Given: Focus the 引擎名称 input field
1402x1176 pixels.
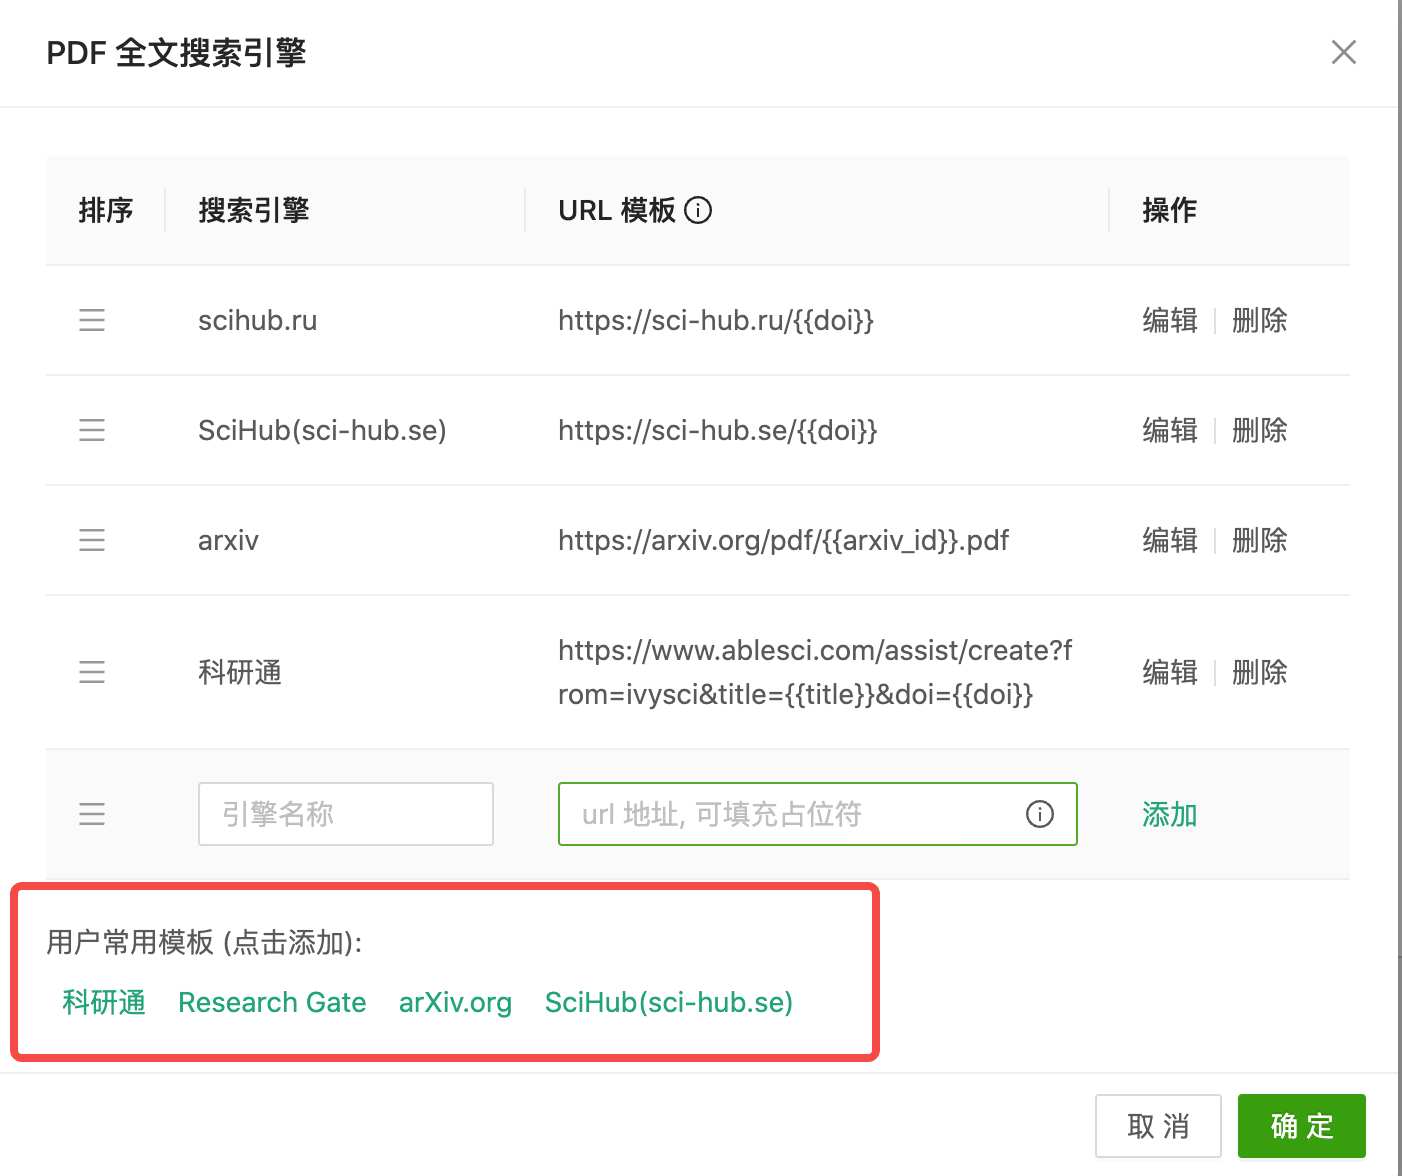Looking at the screenshot, I should click(x=346, y=814).
